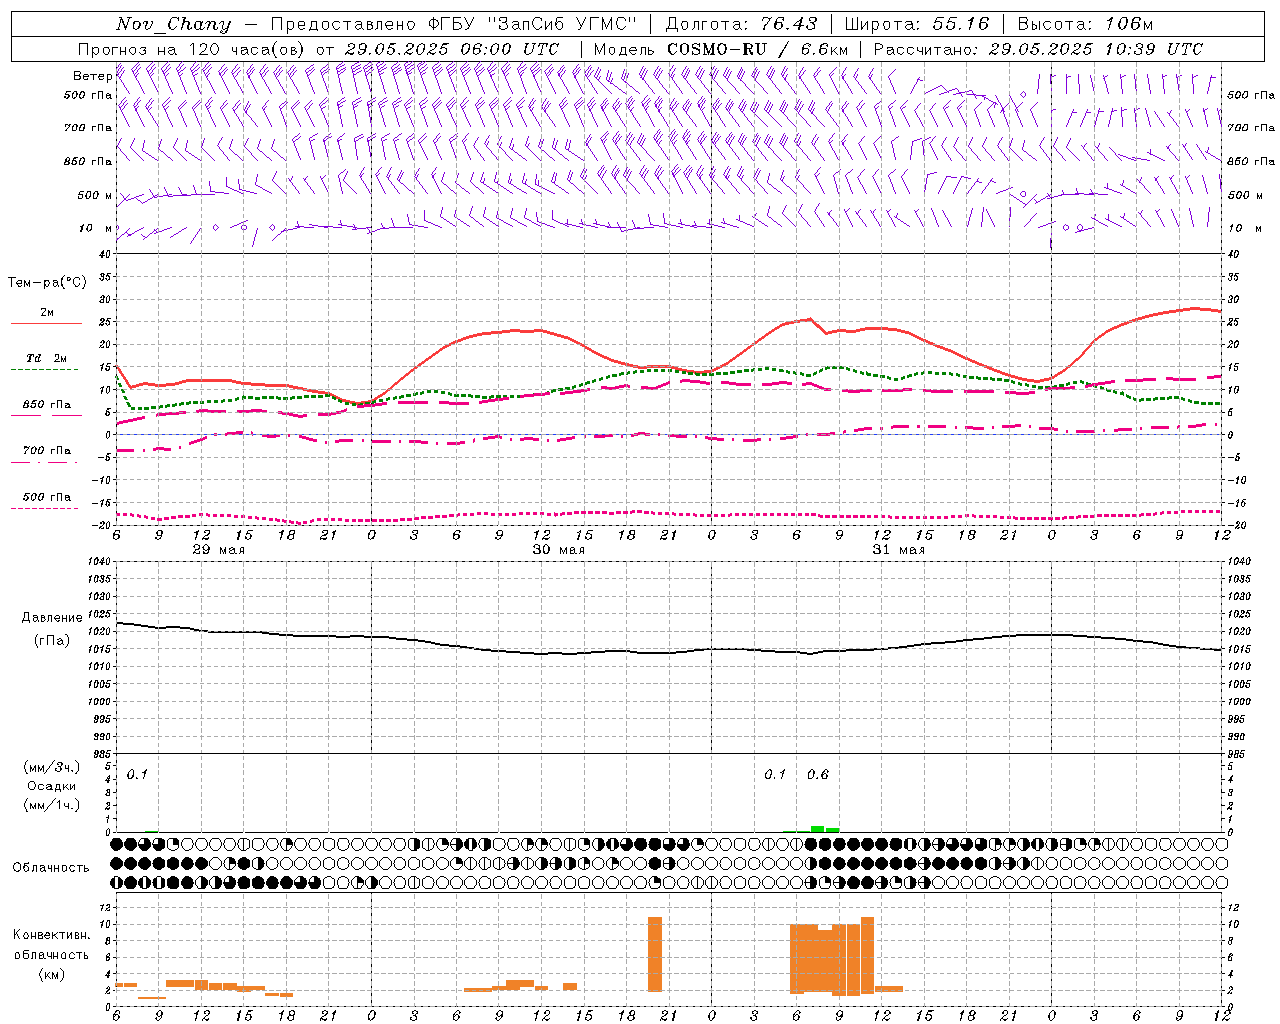Click the Nov_Chany station title
The image size is (1280, 1024).
pyautogui.click(x=173, y=24)
